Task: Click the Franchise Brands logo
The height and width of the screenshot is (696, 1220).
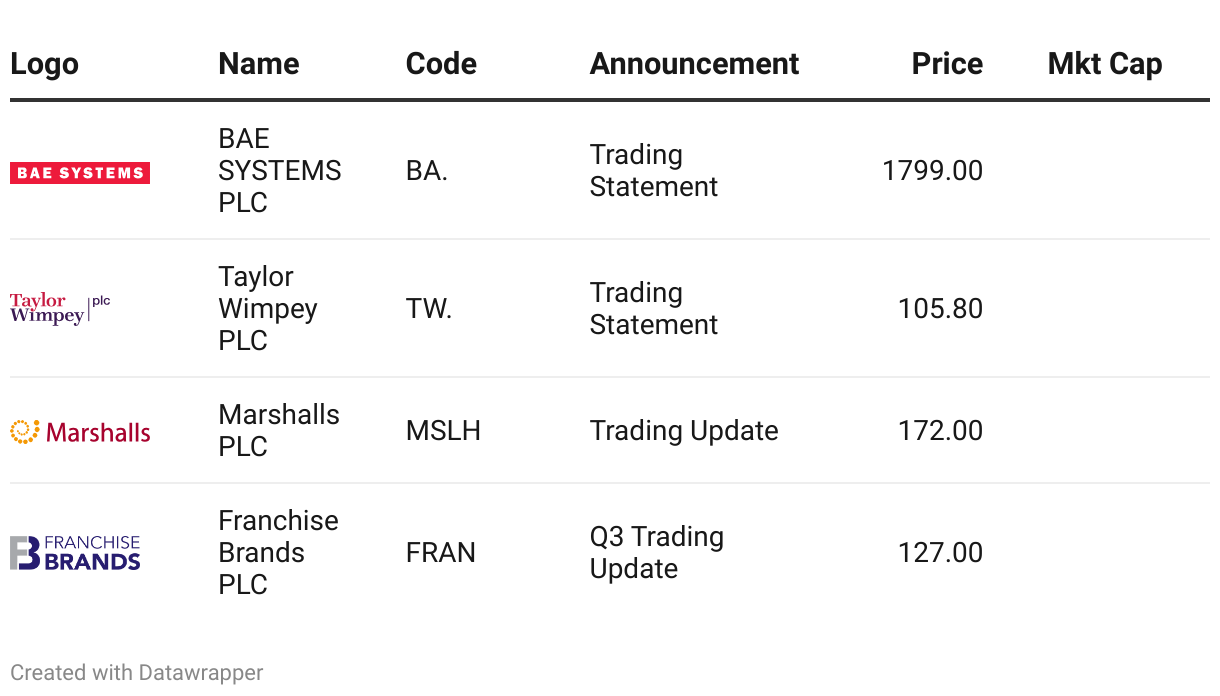Action: [x=75, y=553]
